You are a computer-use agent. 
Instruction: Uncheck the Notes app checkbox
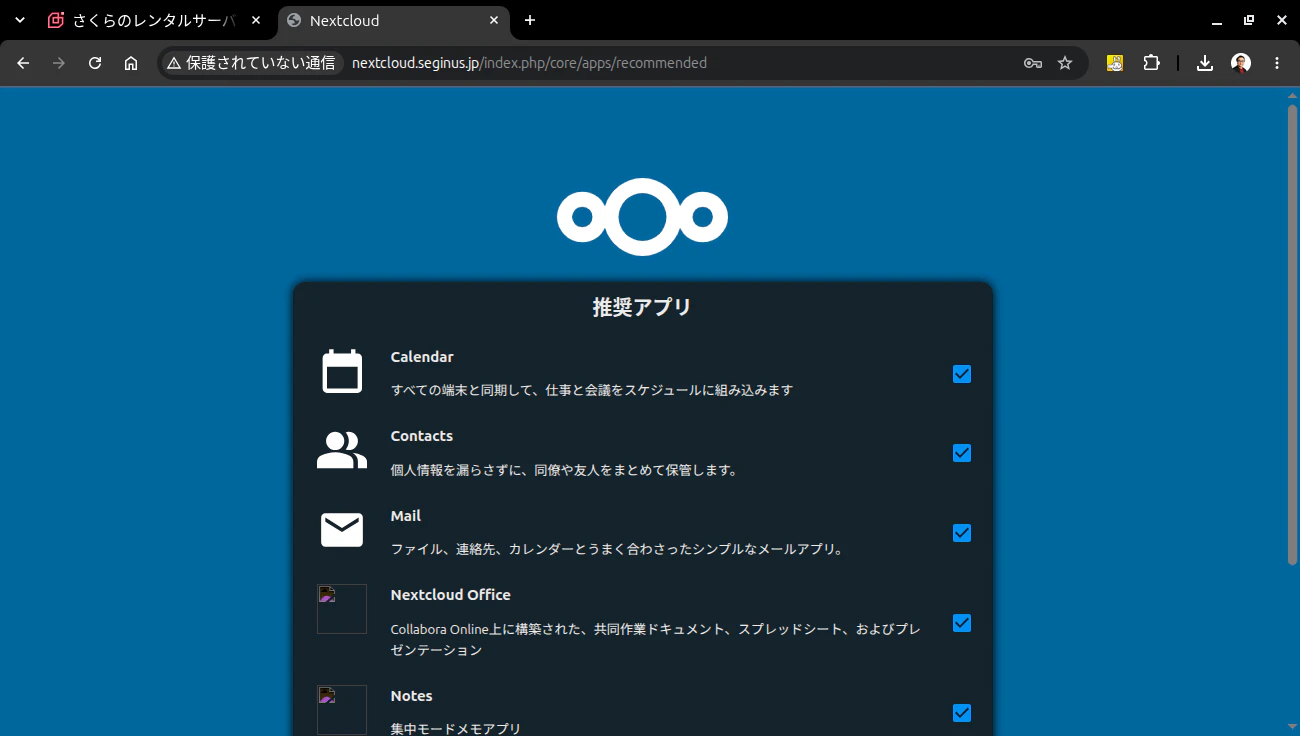tap(962, 713)
